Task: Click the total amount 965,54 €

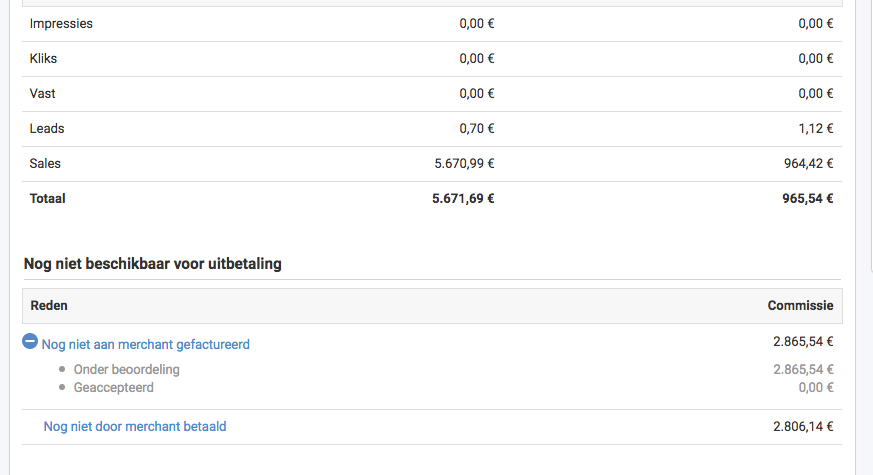Action: point(807,199)
